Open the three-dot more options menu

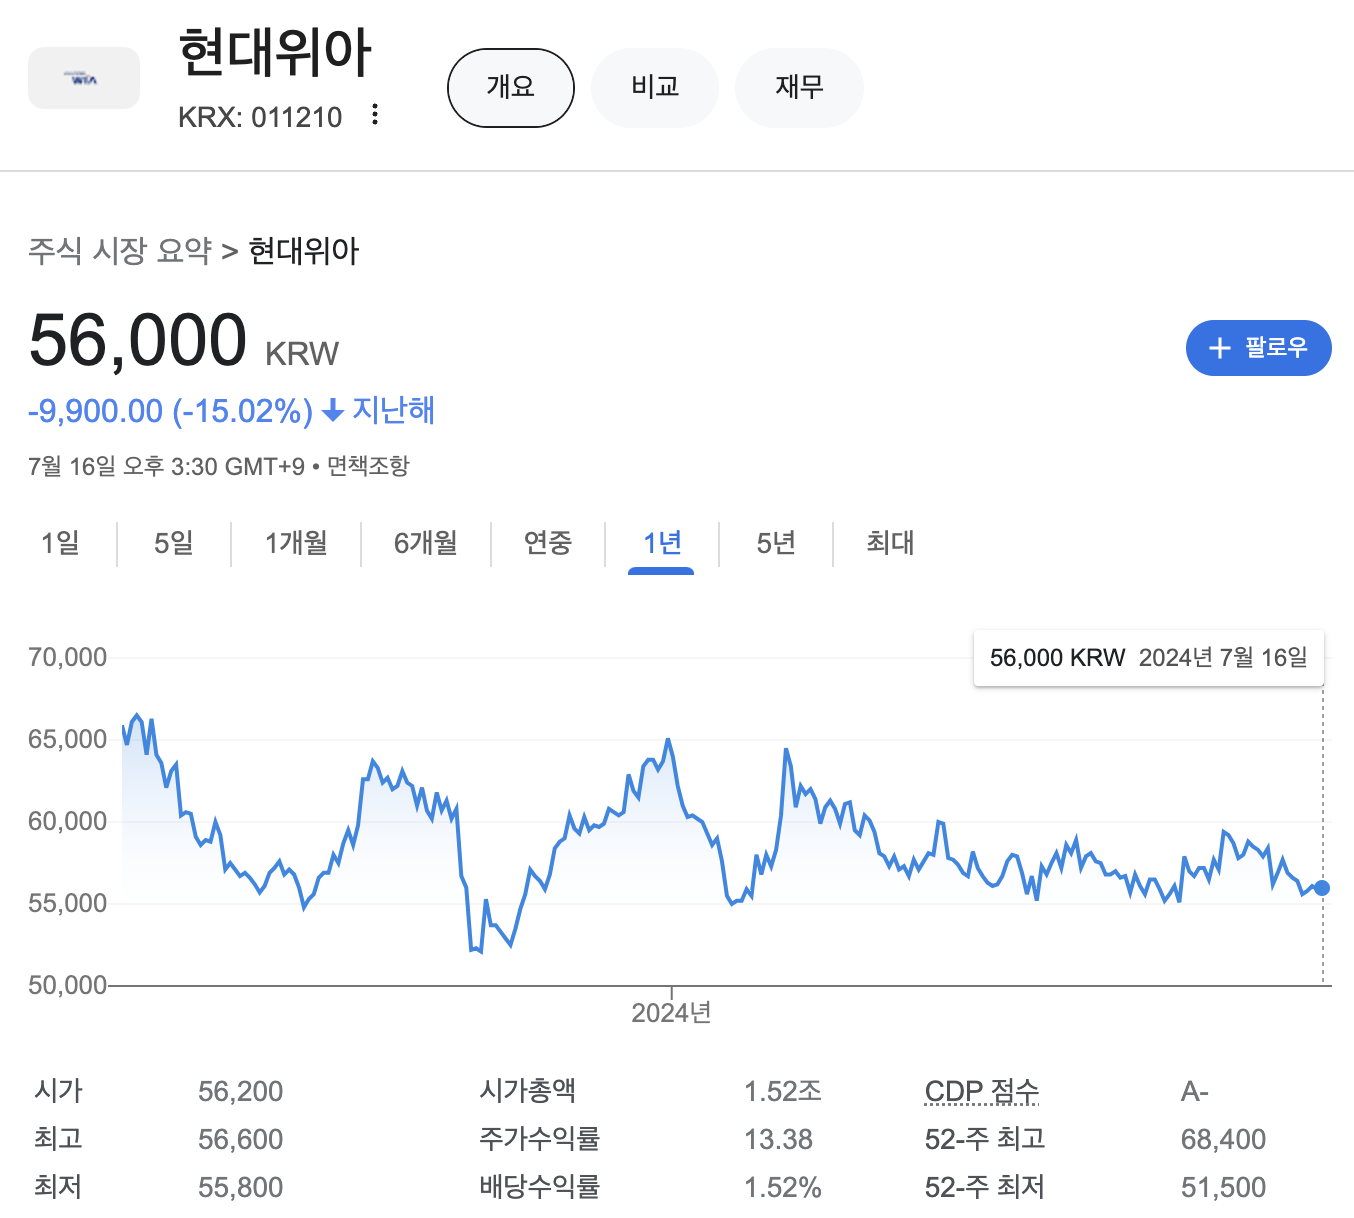pyautogui.click(x=375, y=114)
